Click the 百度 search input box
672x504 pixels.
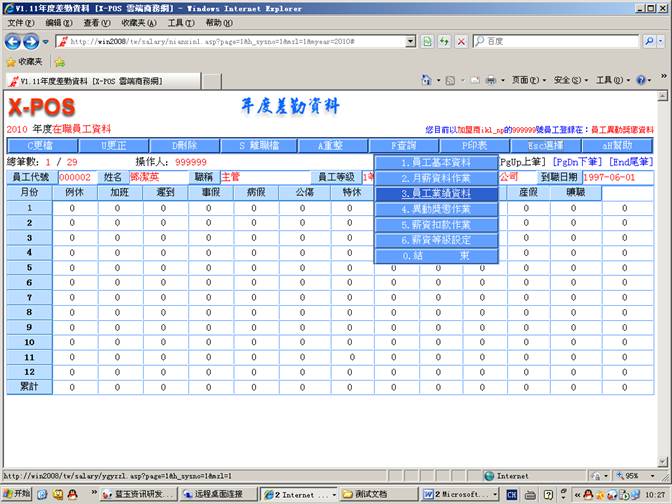pos(560,41)
